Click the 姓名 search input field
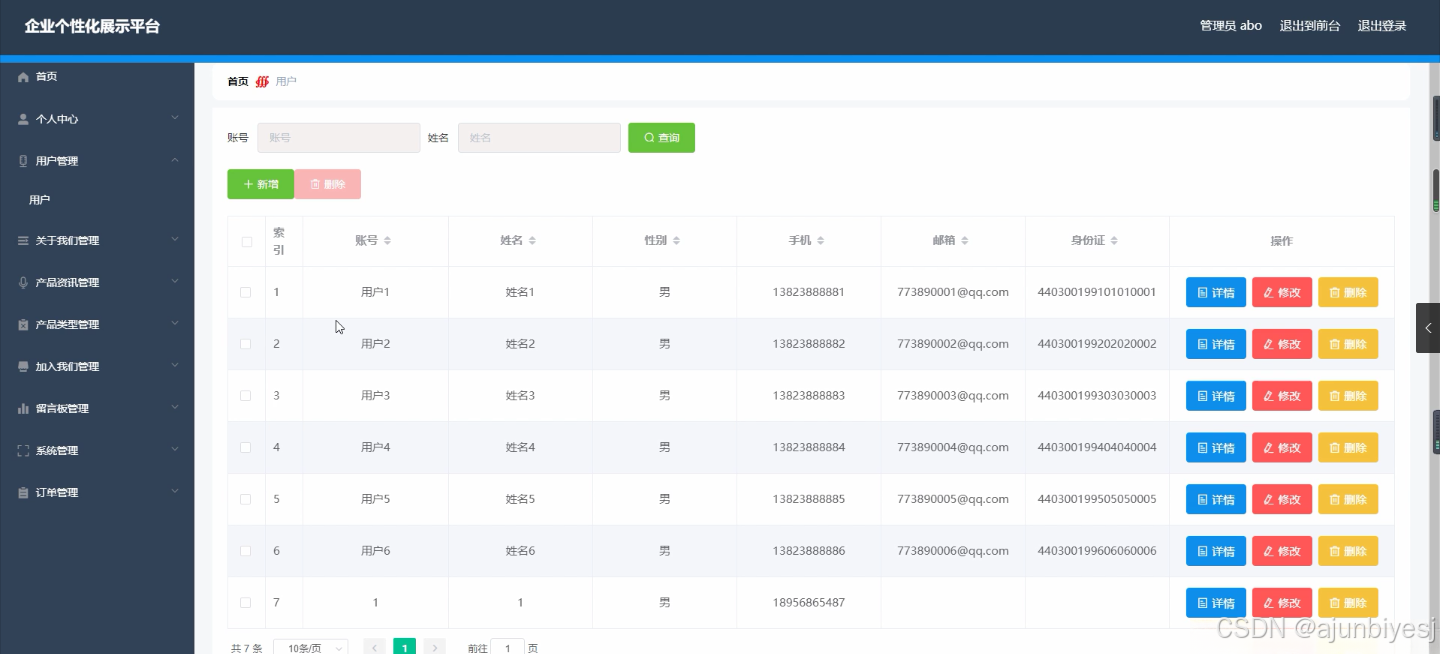The image size is (1440, 654). [539, 138]
